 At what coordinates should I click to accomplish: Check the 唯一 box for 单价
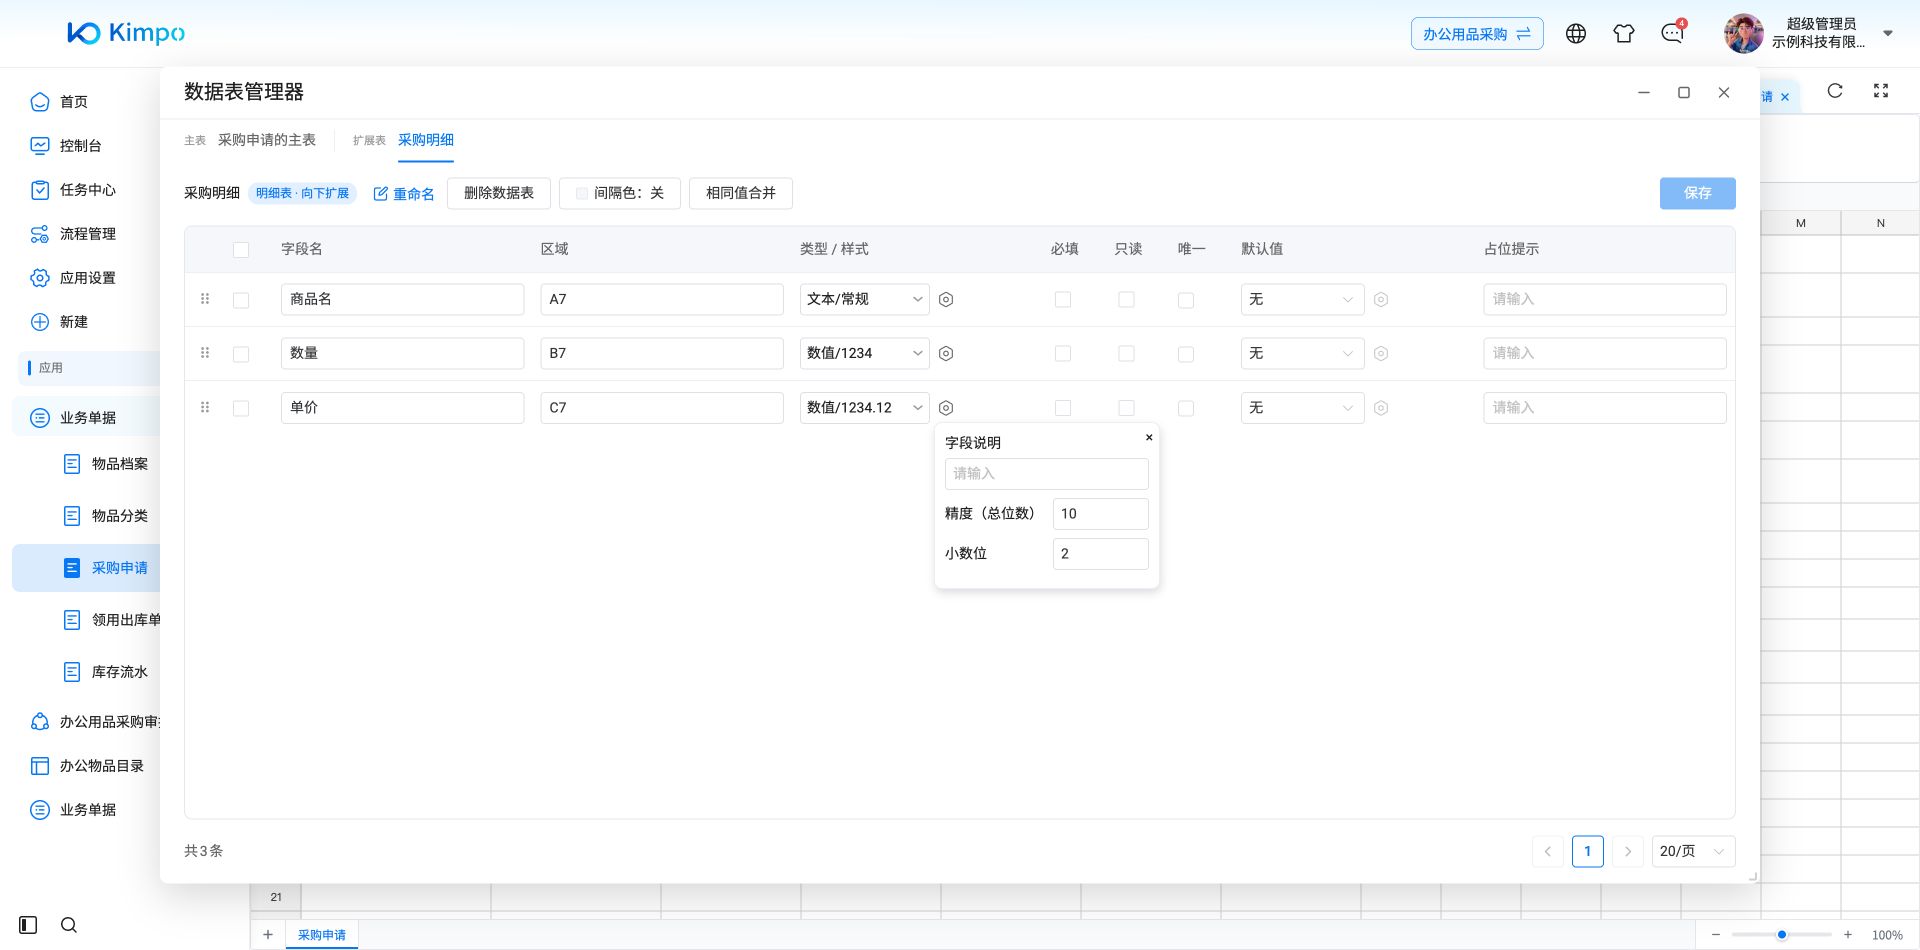[1186, 408]
